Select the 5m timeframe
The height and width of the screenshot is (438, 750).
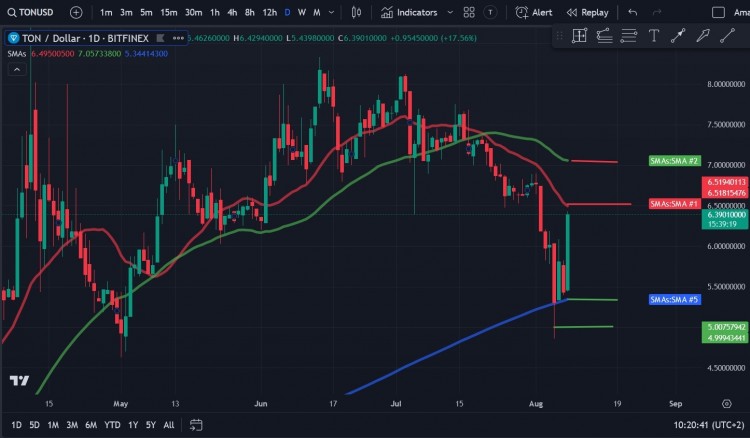click(x=146, y=12)
